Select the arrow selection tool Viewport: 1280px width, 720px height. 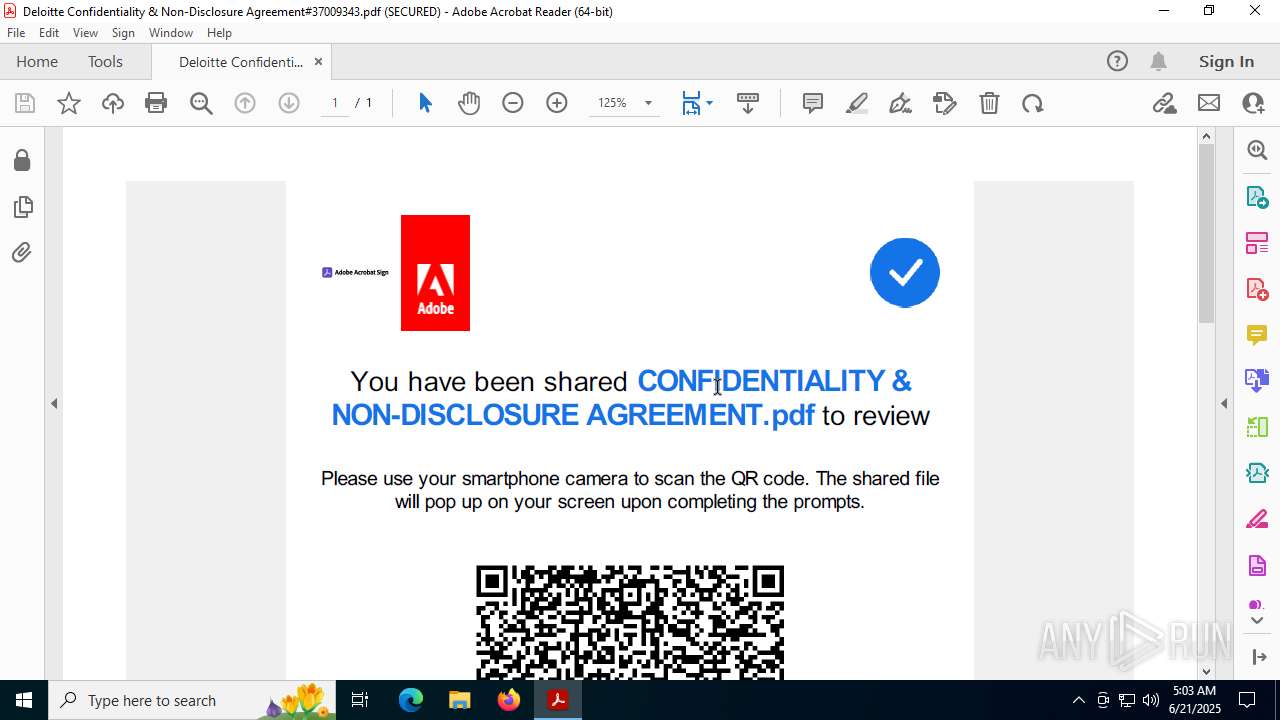(x=425, y=103)
